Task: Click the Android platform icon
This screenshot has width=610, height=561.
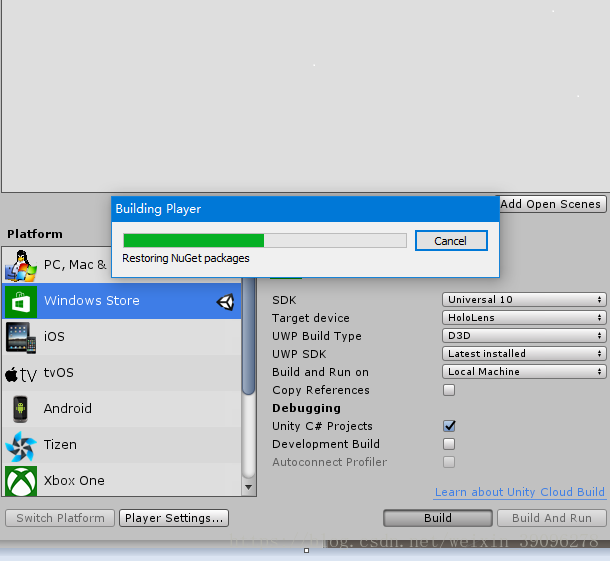Action: click(x=20, y=409)
